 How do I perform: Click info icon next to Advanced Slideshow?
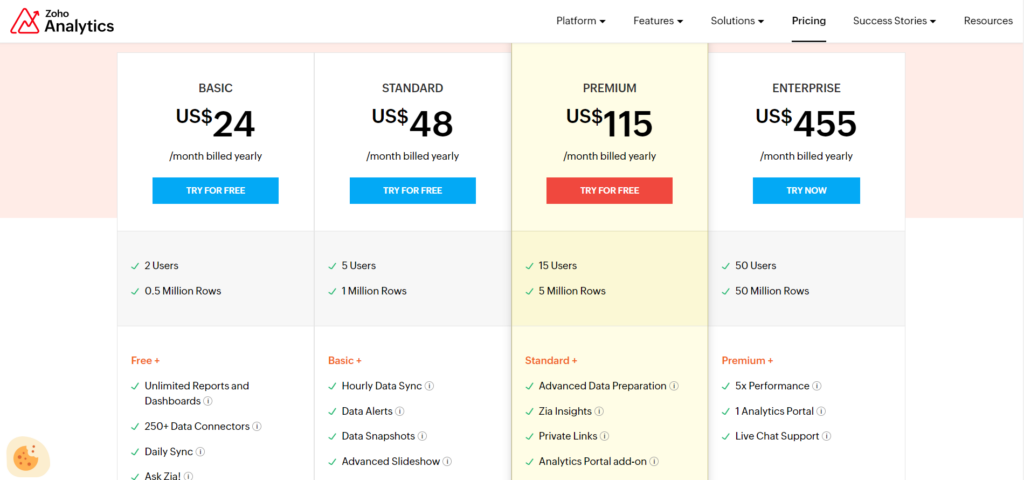coord(447,462)
